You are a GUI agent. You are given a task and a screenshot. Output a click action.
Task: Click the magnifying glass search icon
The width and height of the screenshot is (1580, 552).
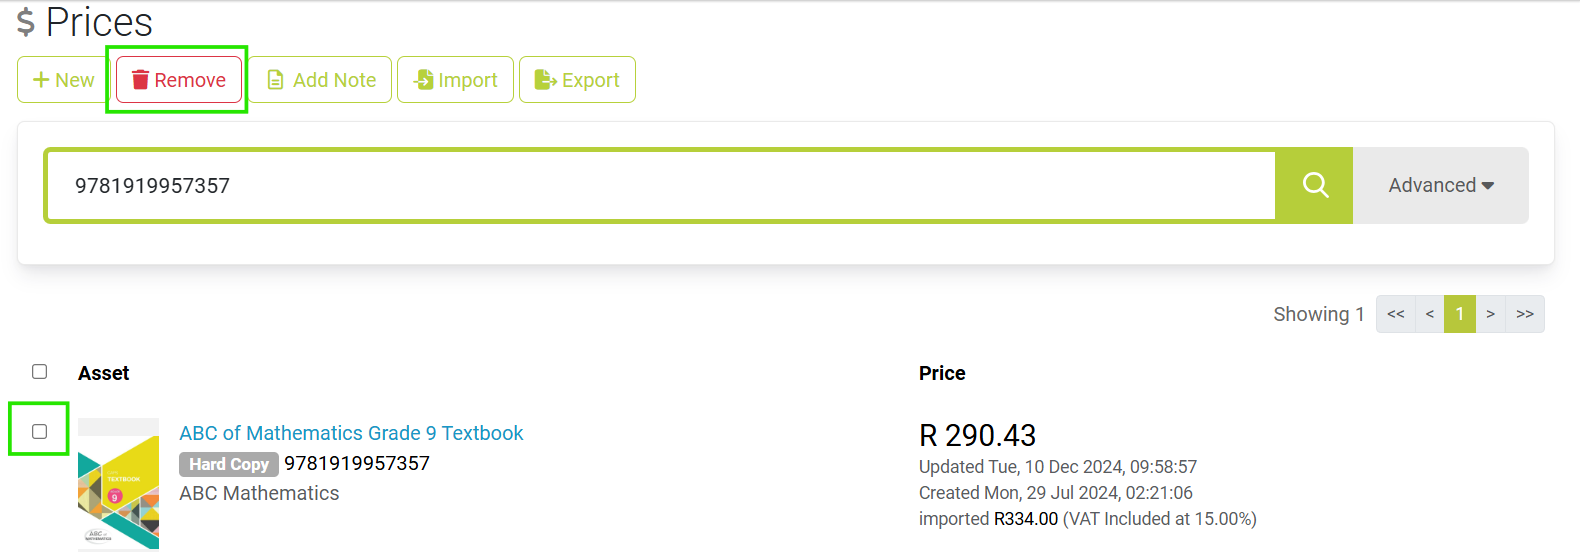click(x=1315, y=185)
